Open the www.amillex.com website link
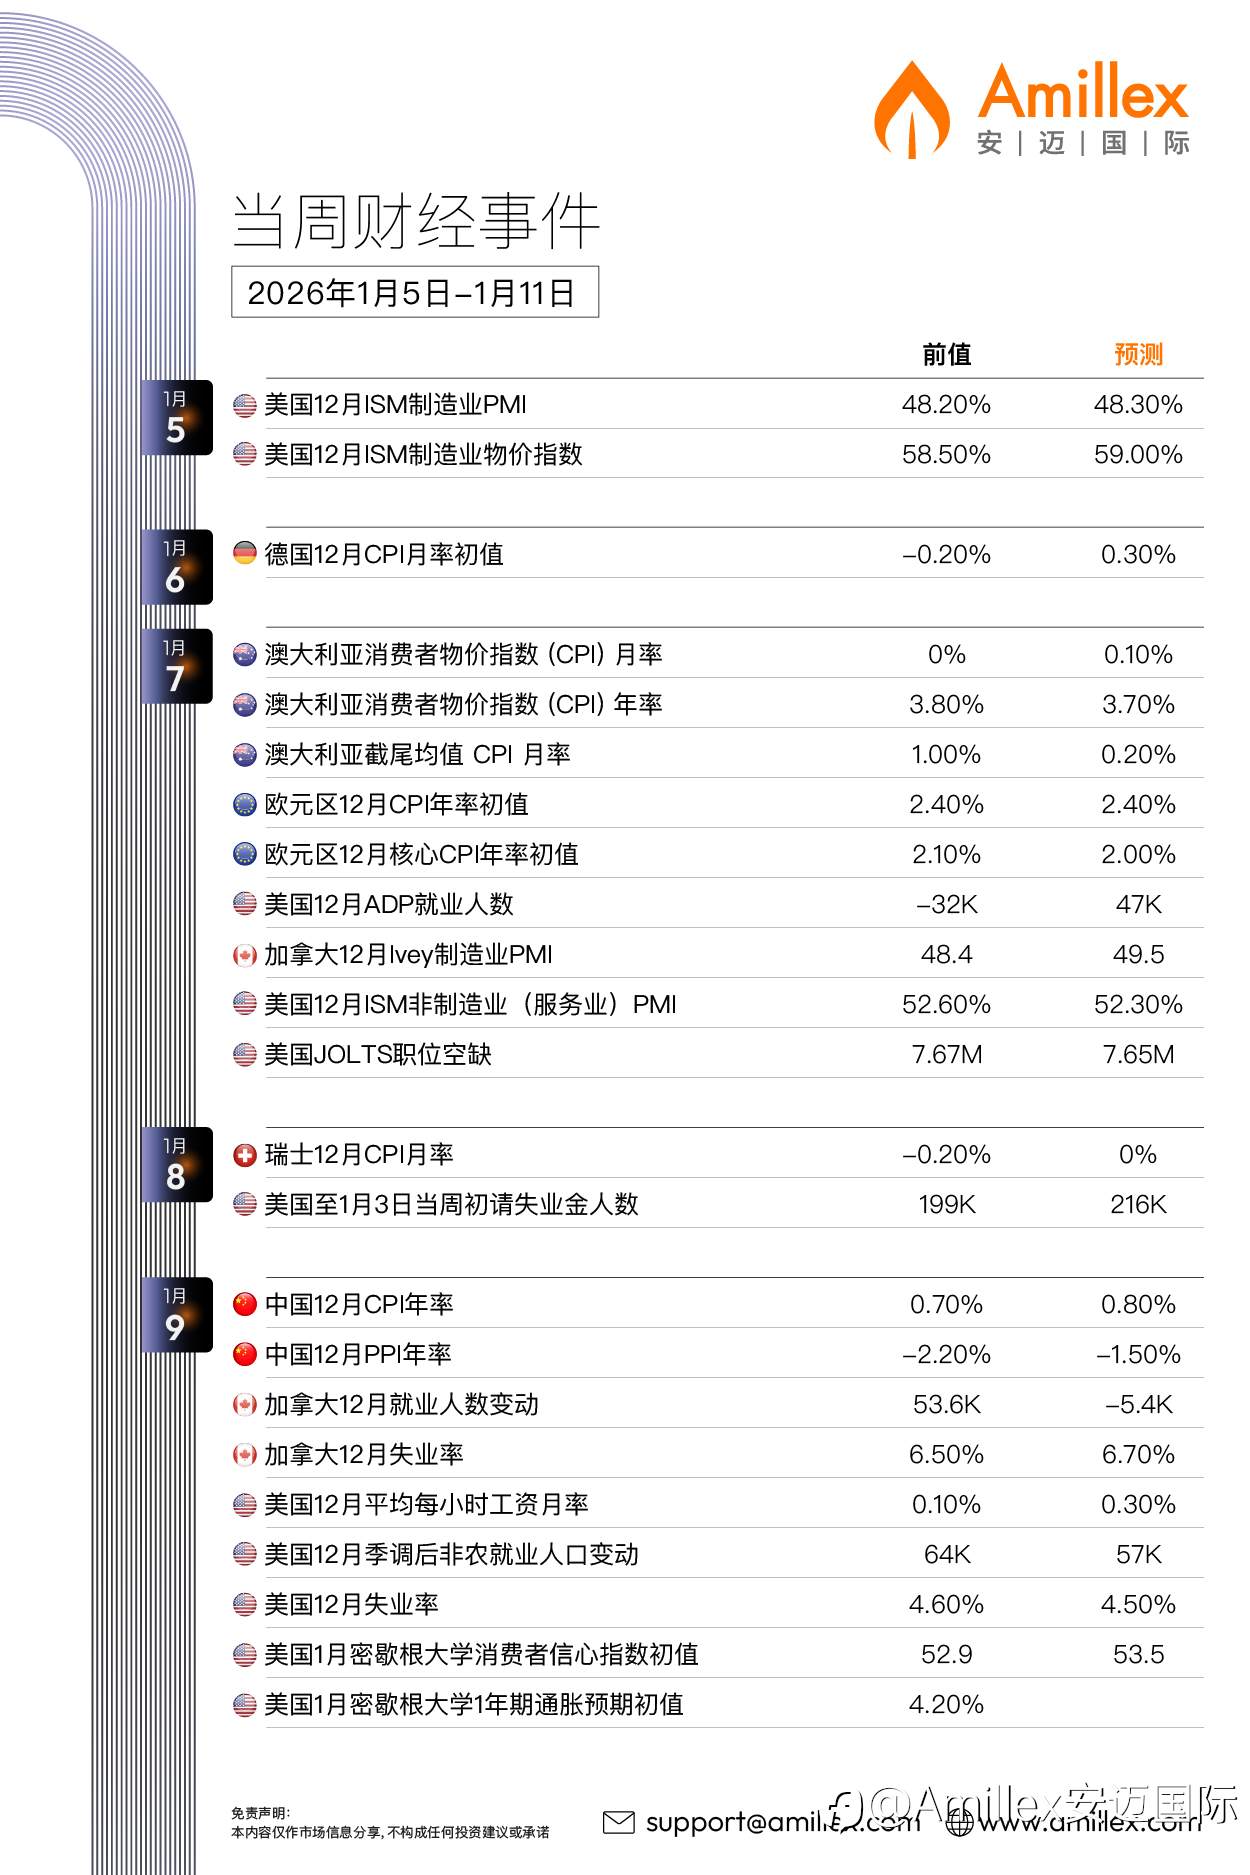 (x=1090, y=1822)
